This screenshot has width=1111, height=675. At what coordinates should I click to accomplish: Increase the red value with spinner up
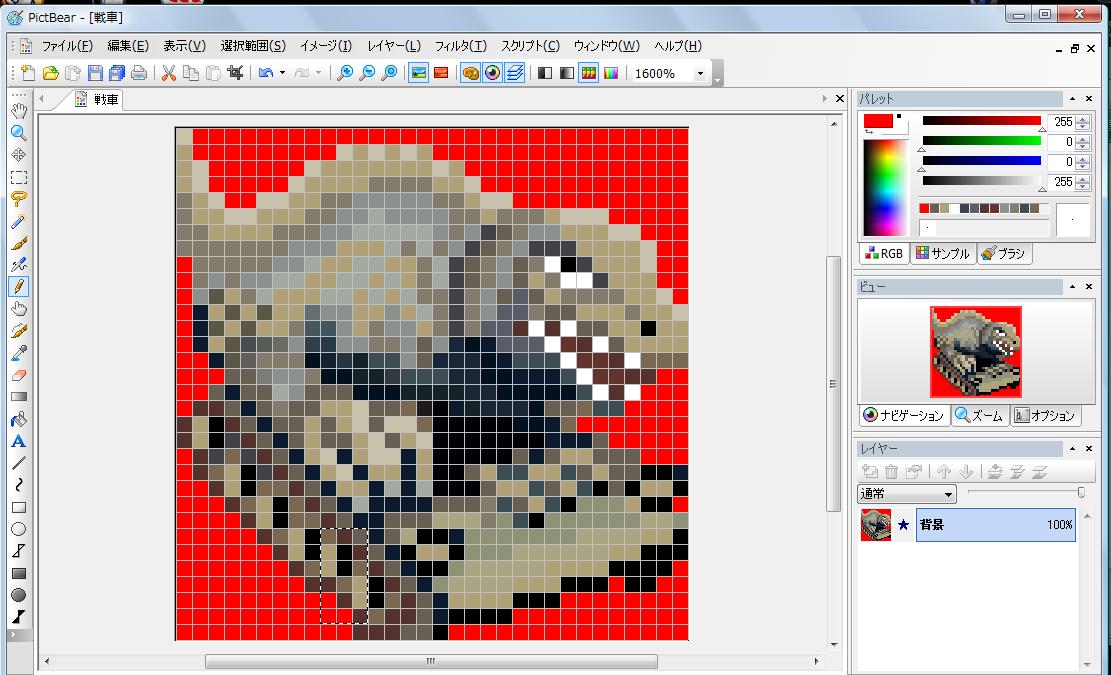point(1082,119)
